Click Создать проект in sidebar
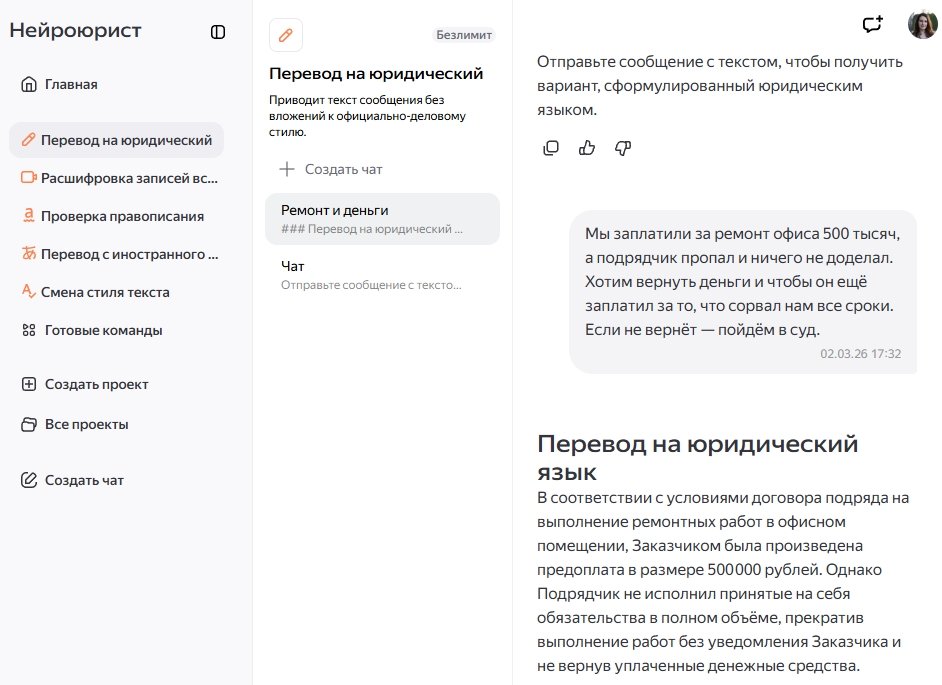 (x=85, y=384)
